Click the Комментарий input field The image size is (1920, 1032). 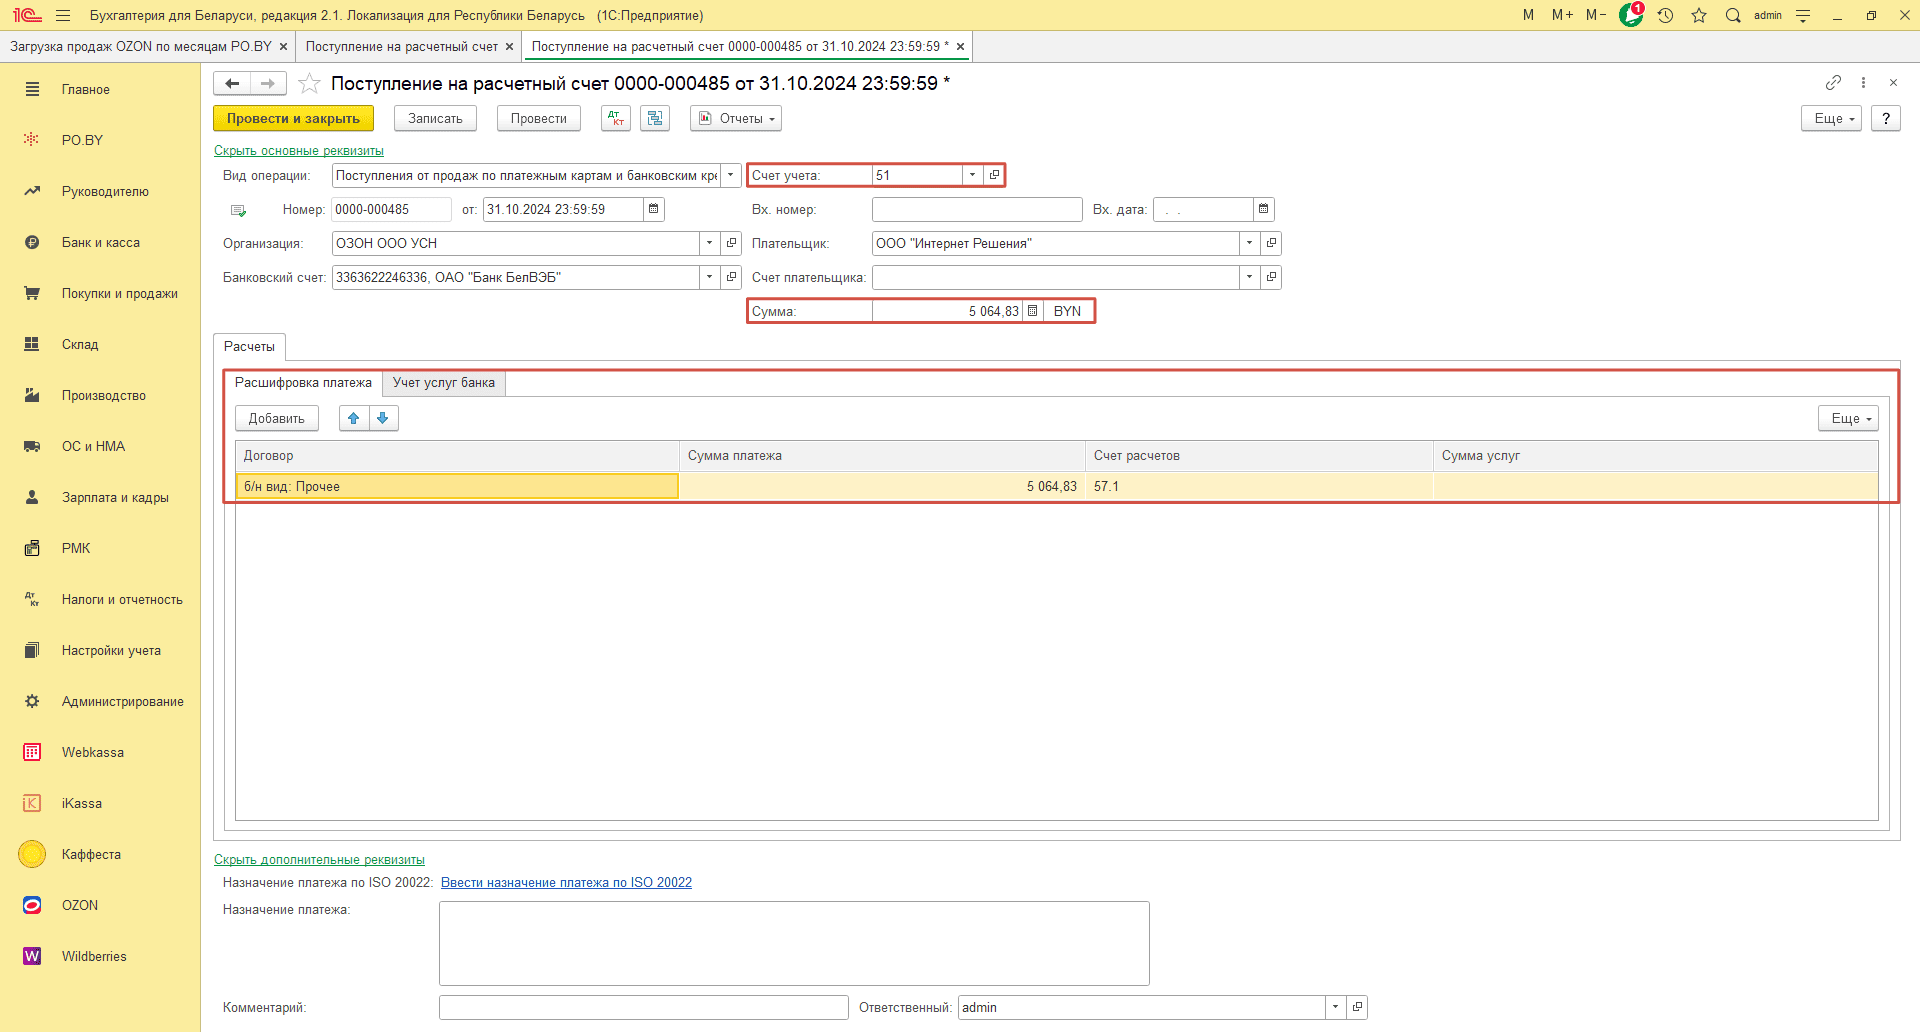click(643, 1007)
